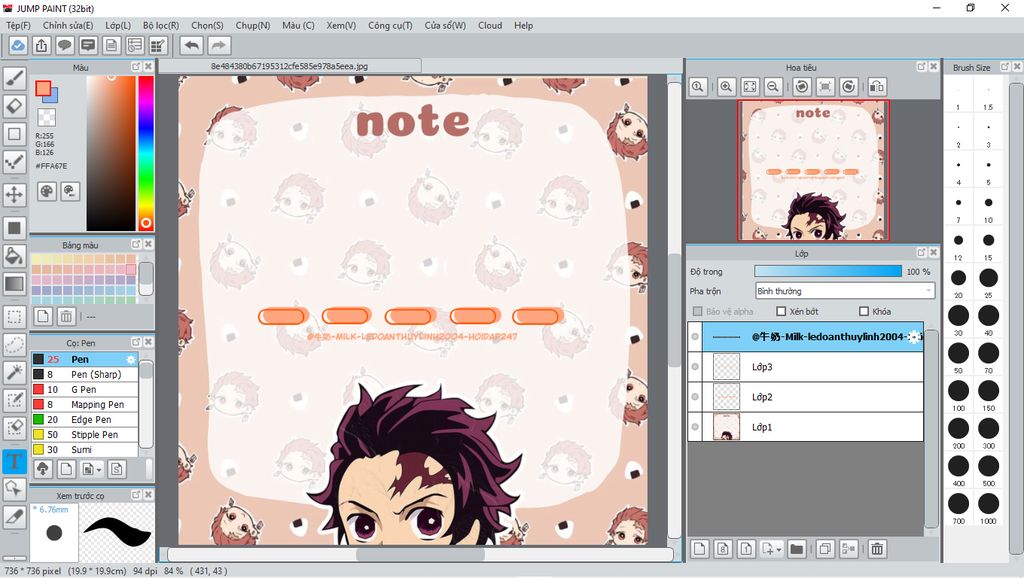Toggle visibility of Lớp2 layer

click(695, 396)
